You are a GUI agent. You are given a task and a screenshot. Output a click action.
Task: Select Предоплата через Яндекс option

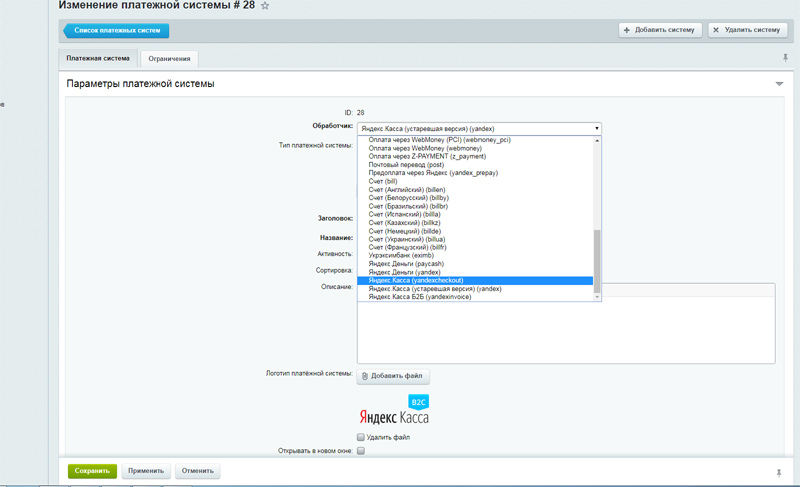tap(476, 173)
